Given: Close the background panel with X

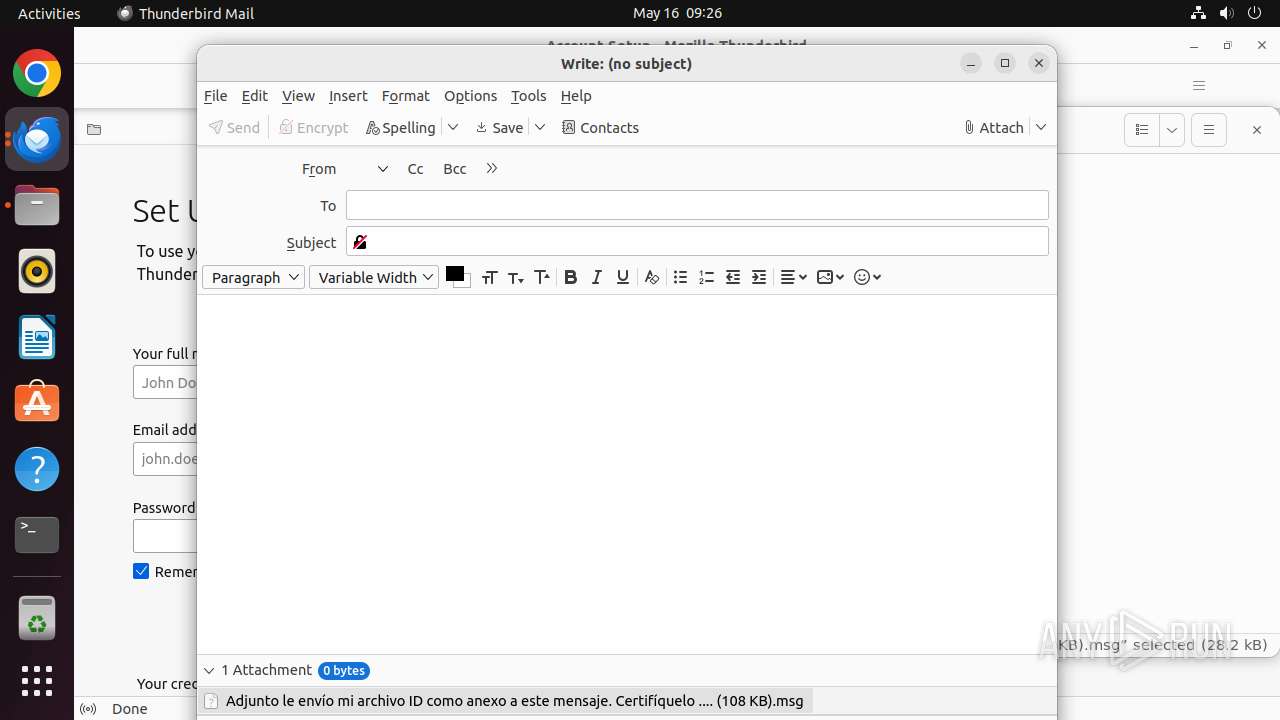Looking at the screenshot, I should tap(1257, 130).
